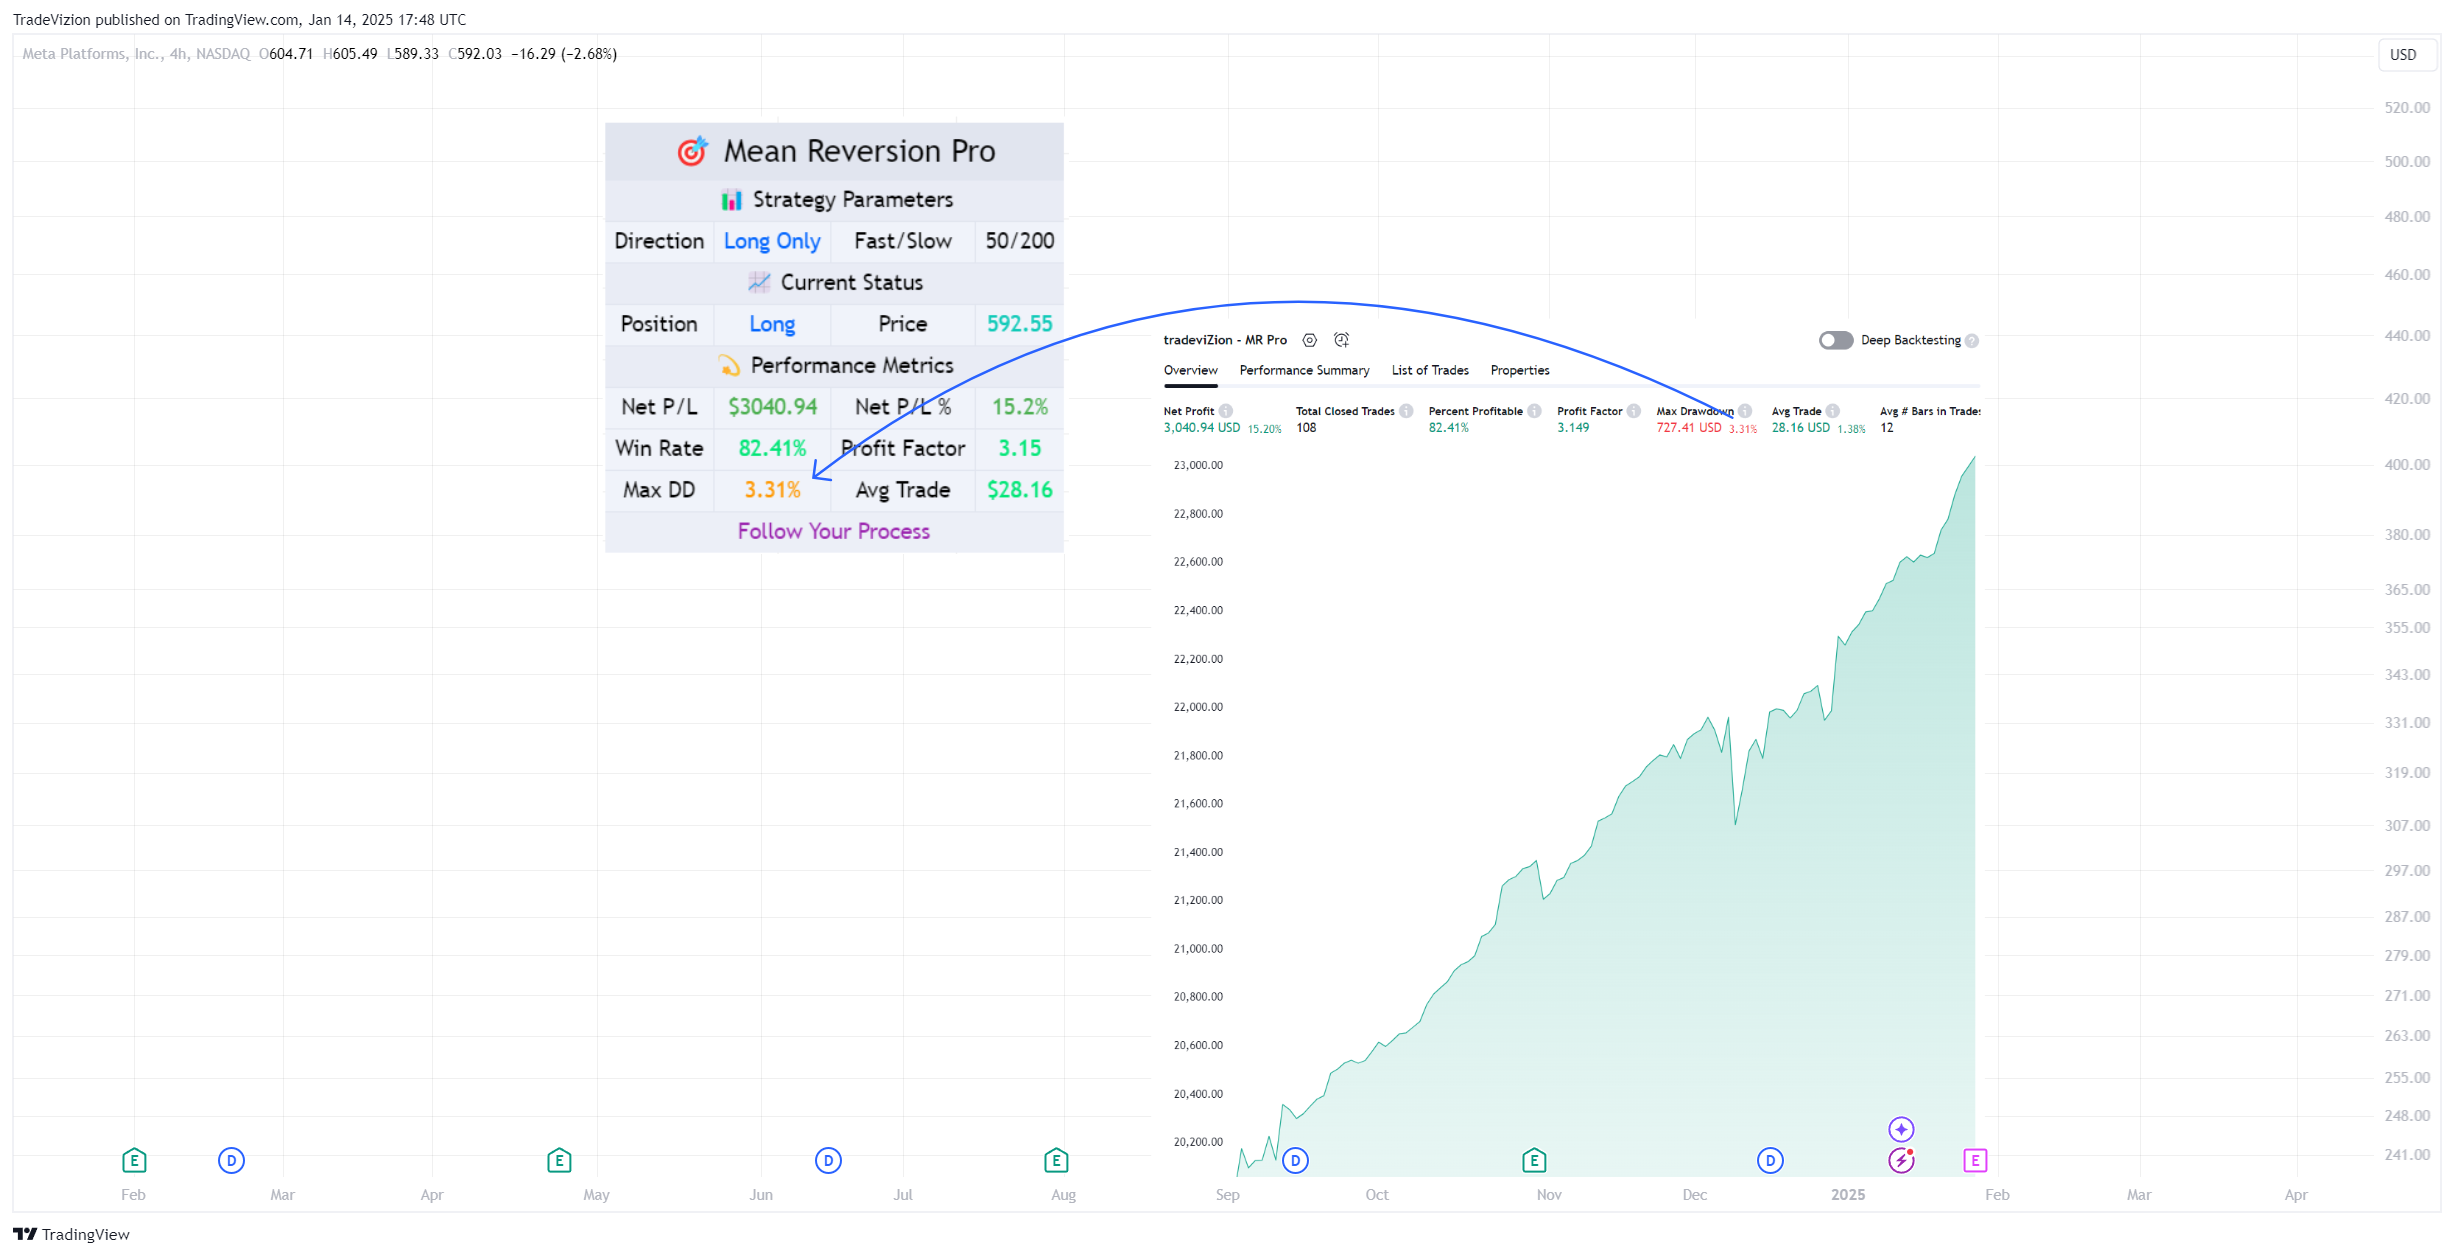Click the Deep Backtesting help question icon
Image resolution: width=2454 pixels, height=1256 pixels.
1972,341
